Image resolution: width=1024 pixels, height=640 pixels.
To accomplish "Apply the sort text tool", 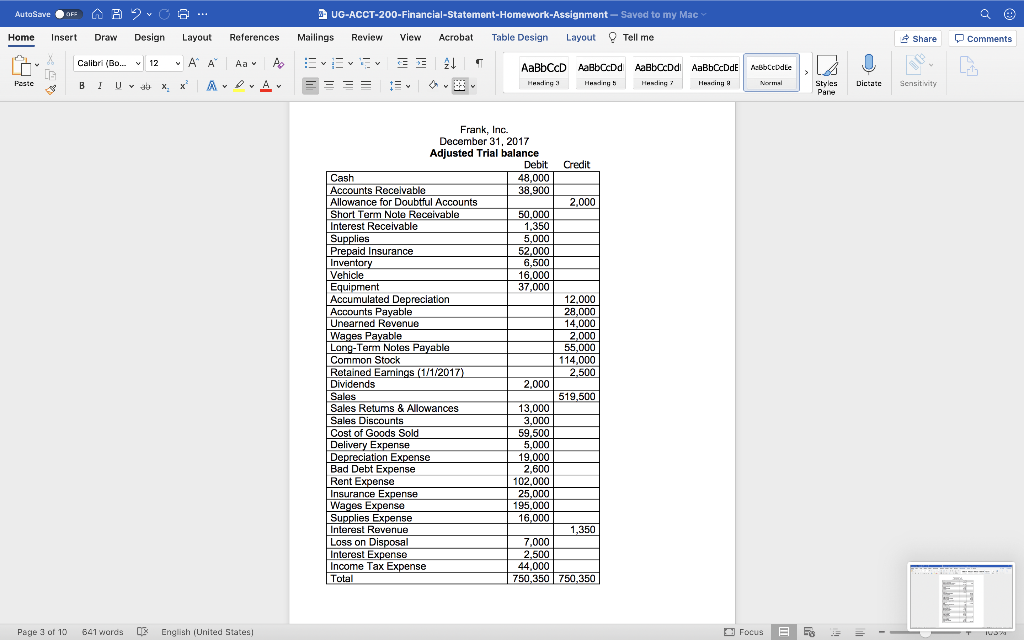I will tap(450, 63).
